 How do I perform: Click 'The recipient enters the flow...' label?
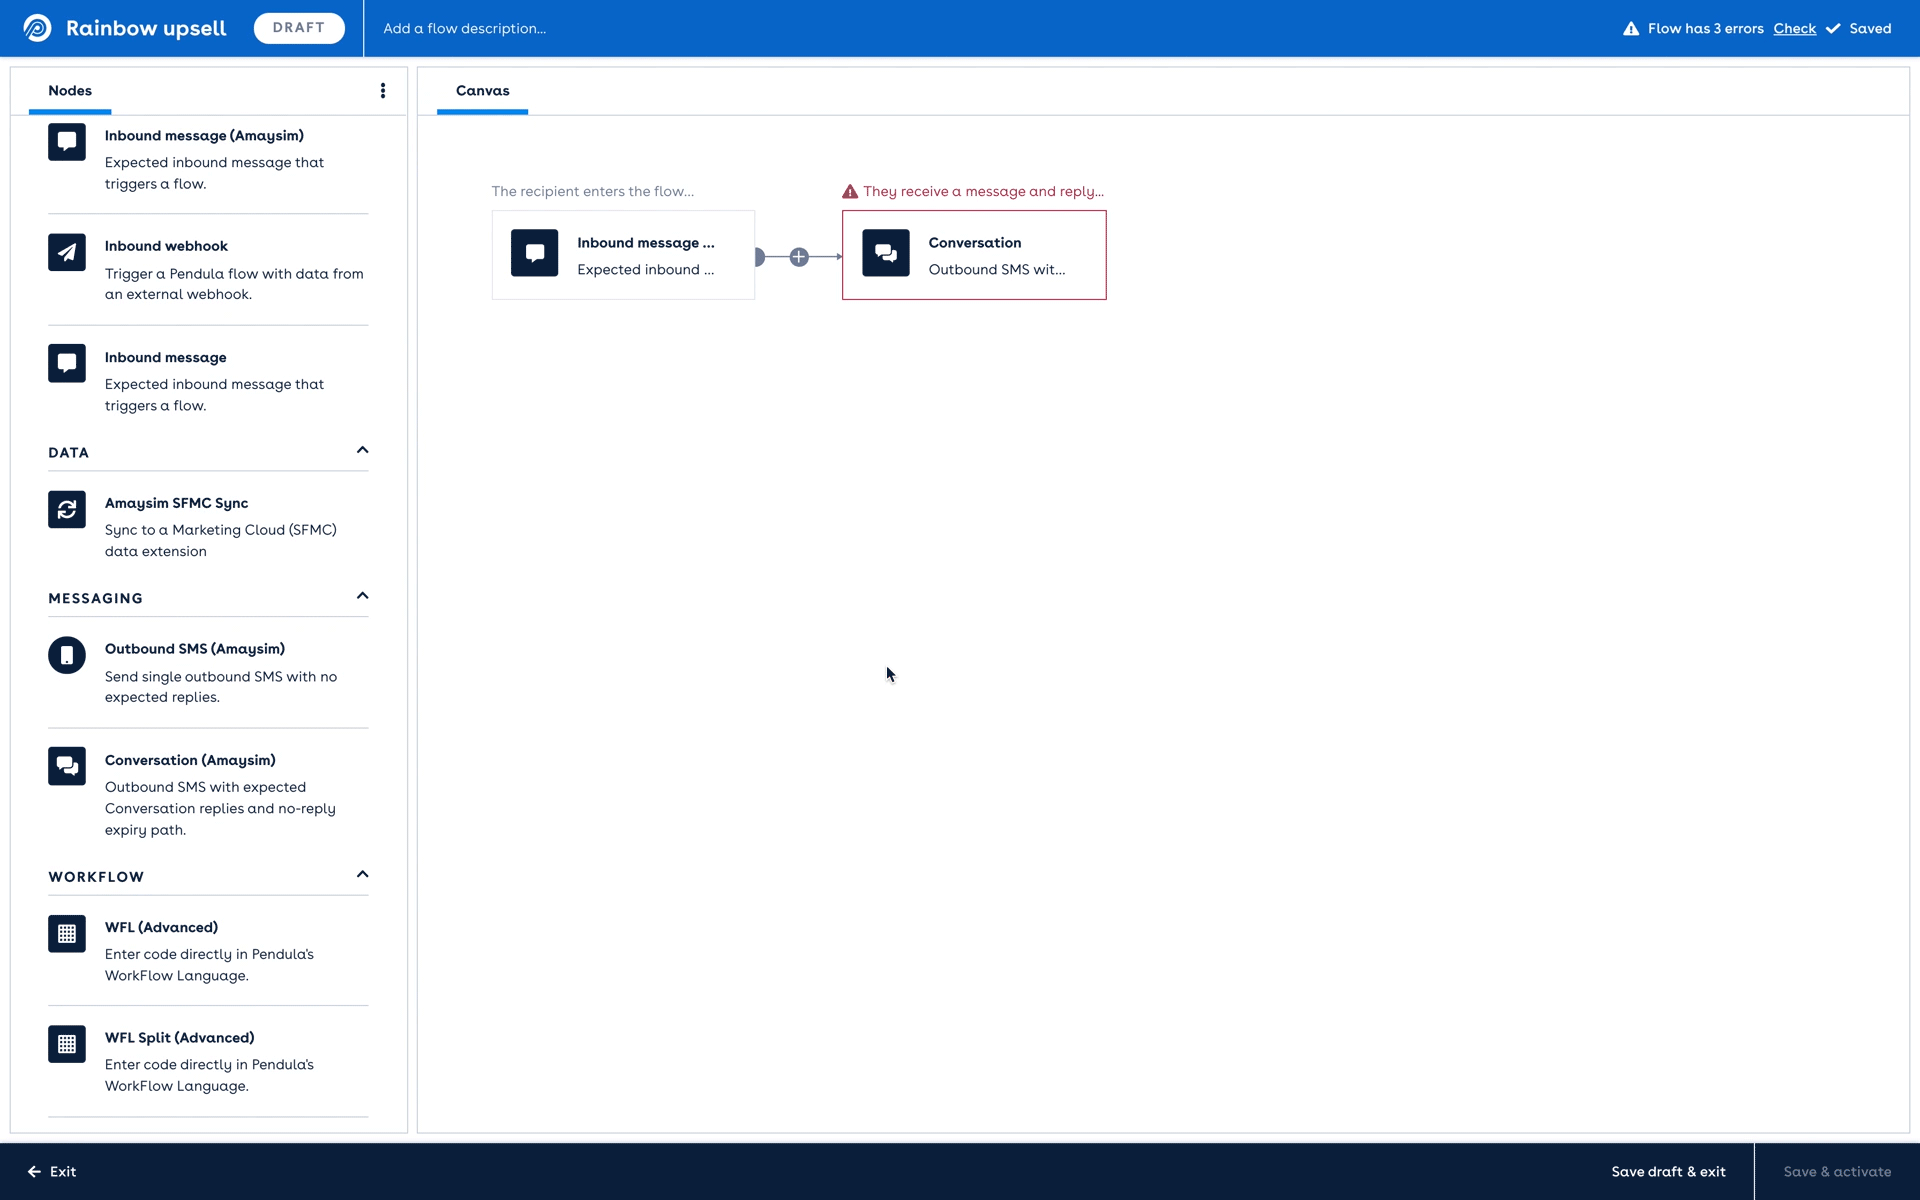tap(592, 191)
